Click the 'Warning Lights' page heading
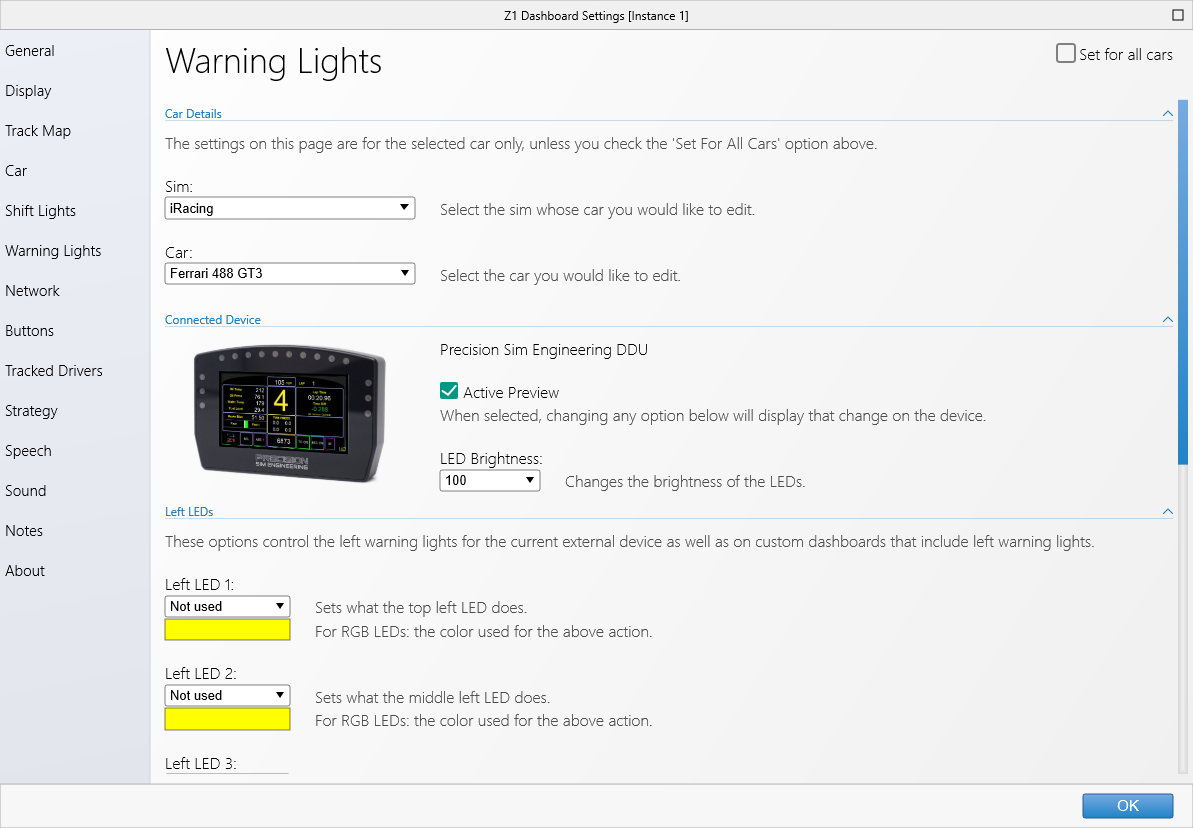 point(274,62)
